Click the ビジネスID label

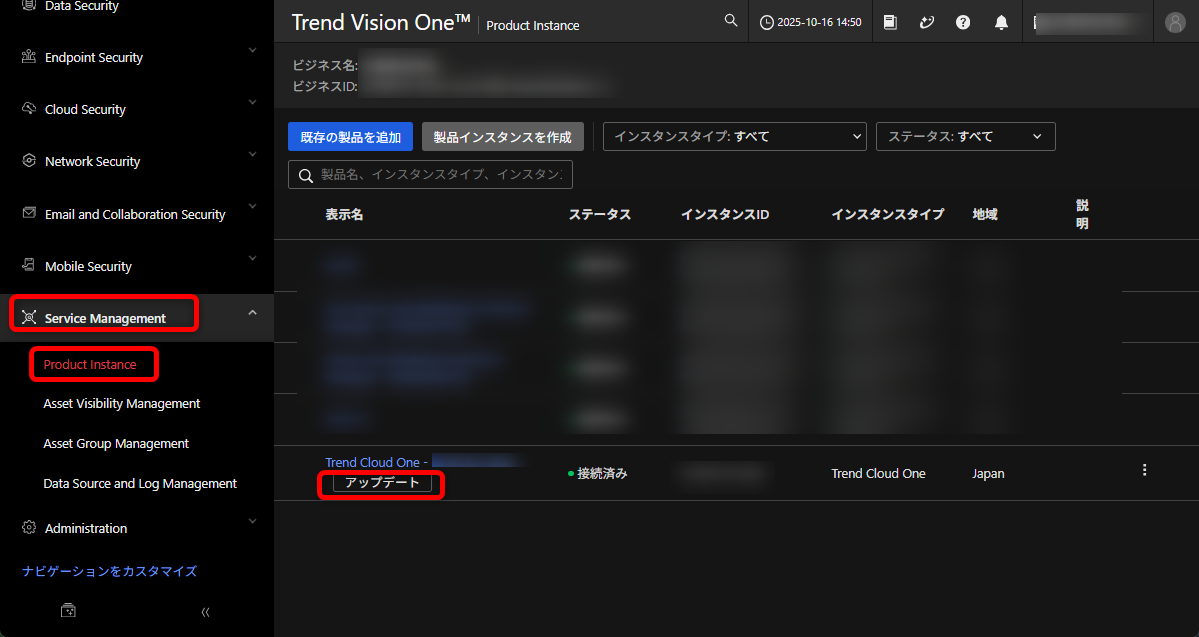point(325,86)
